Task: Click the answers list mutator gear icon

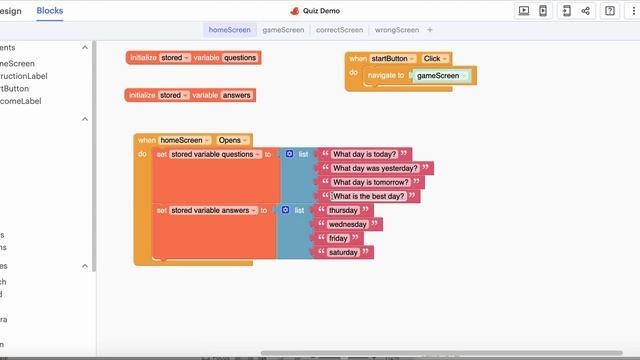Action: click(x=285, y=210)
